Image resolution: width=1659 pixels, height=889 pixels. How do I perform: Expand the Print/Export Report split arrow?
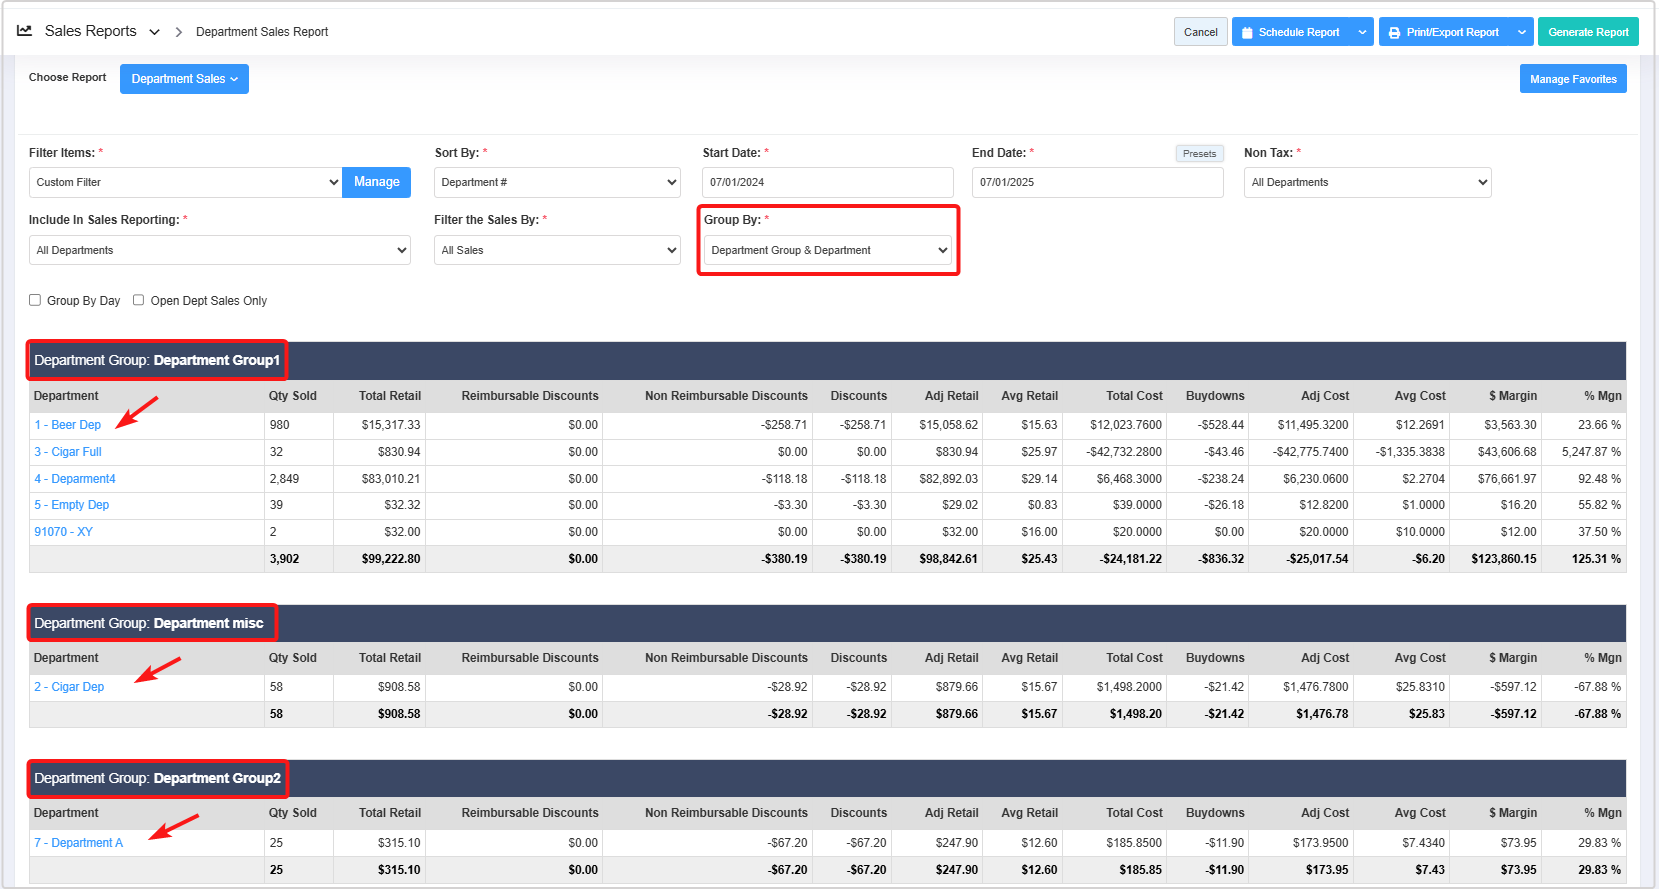click(x=1521, y=32)
